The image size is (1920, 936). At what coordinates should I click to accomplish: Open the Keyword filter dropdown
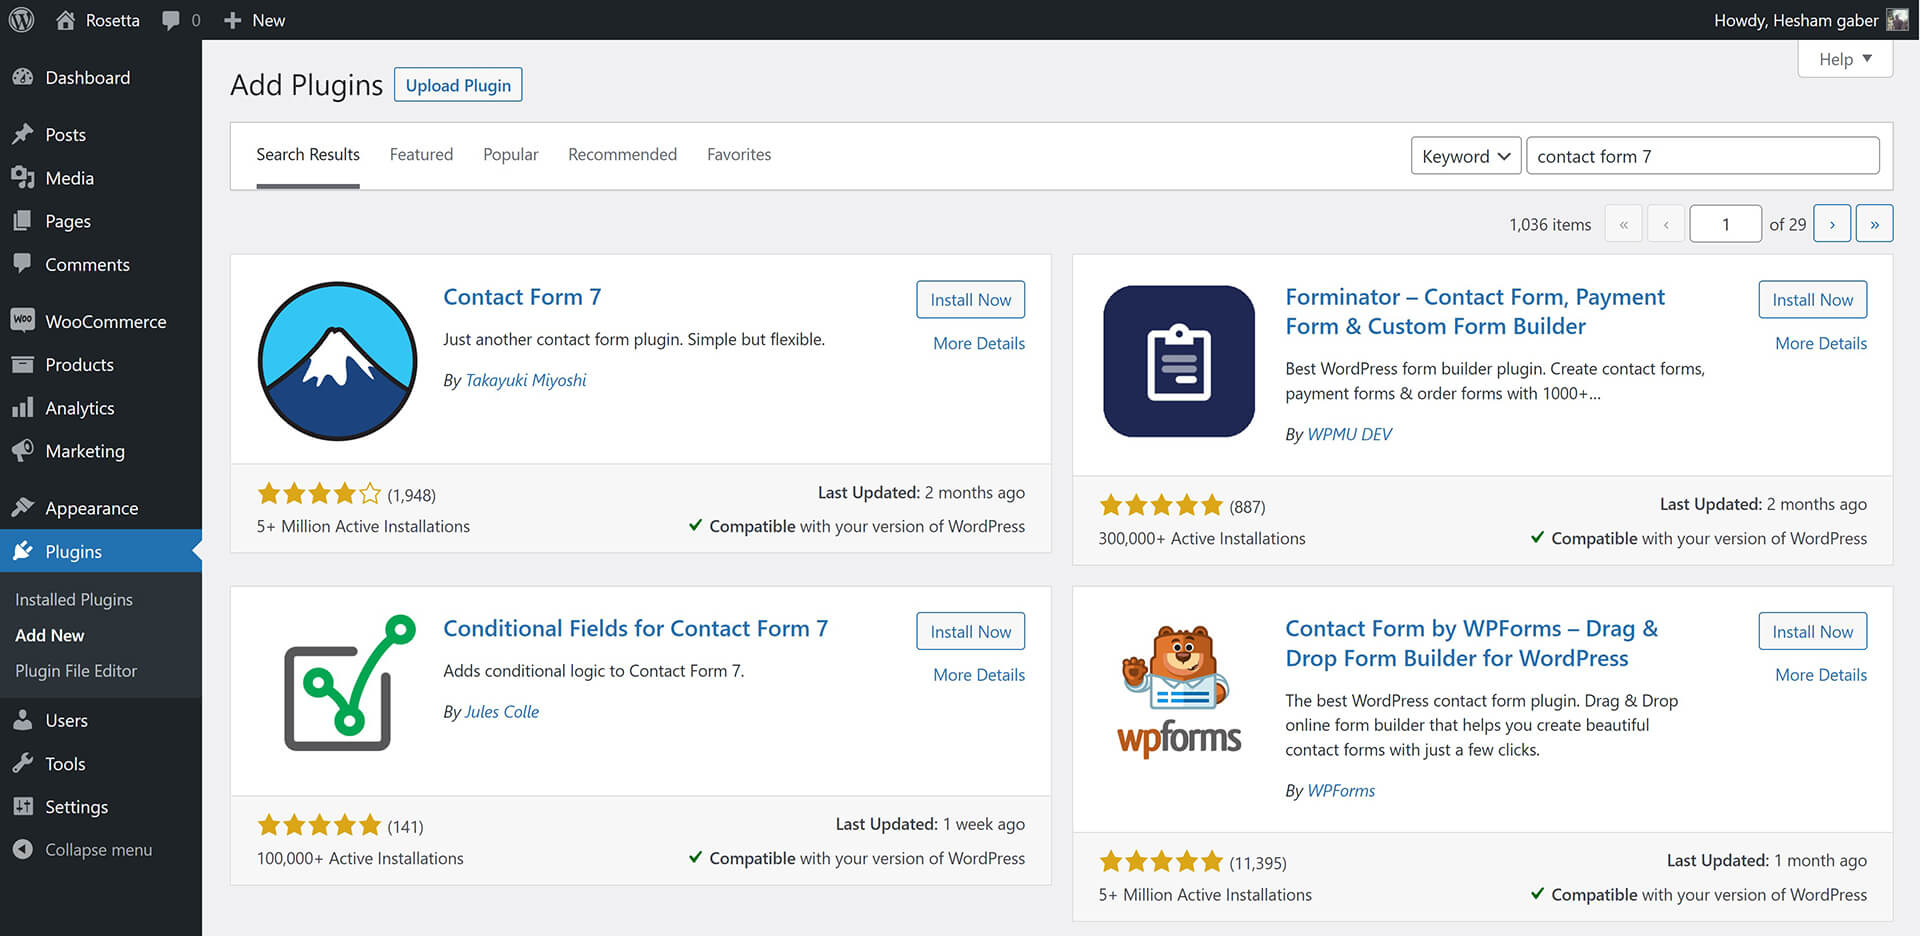1465,156
